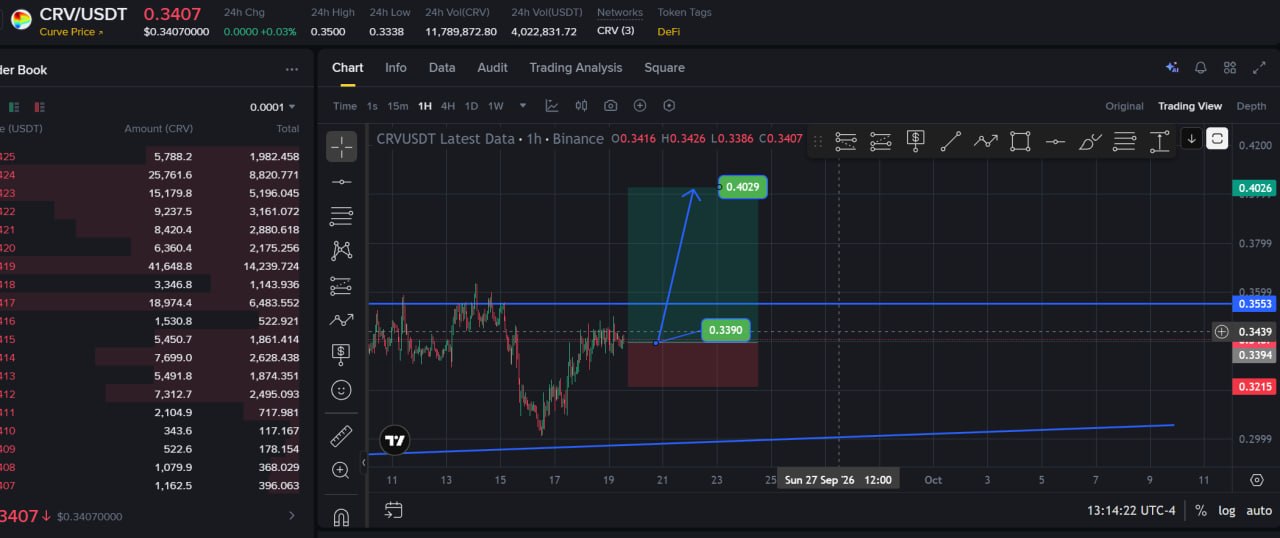Select the 1H interval
1280x538 pixels.
point(425,106)
